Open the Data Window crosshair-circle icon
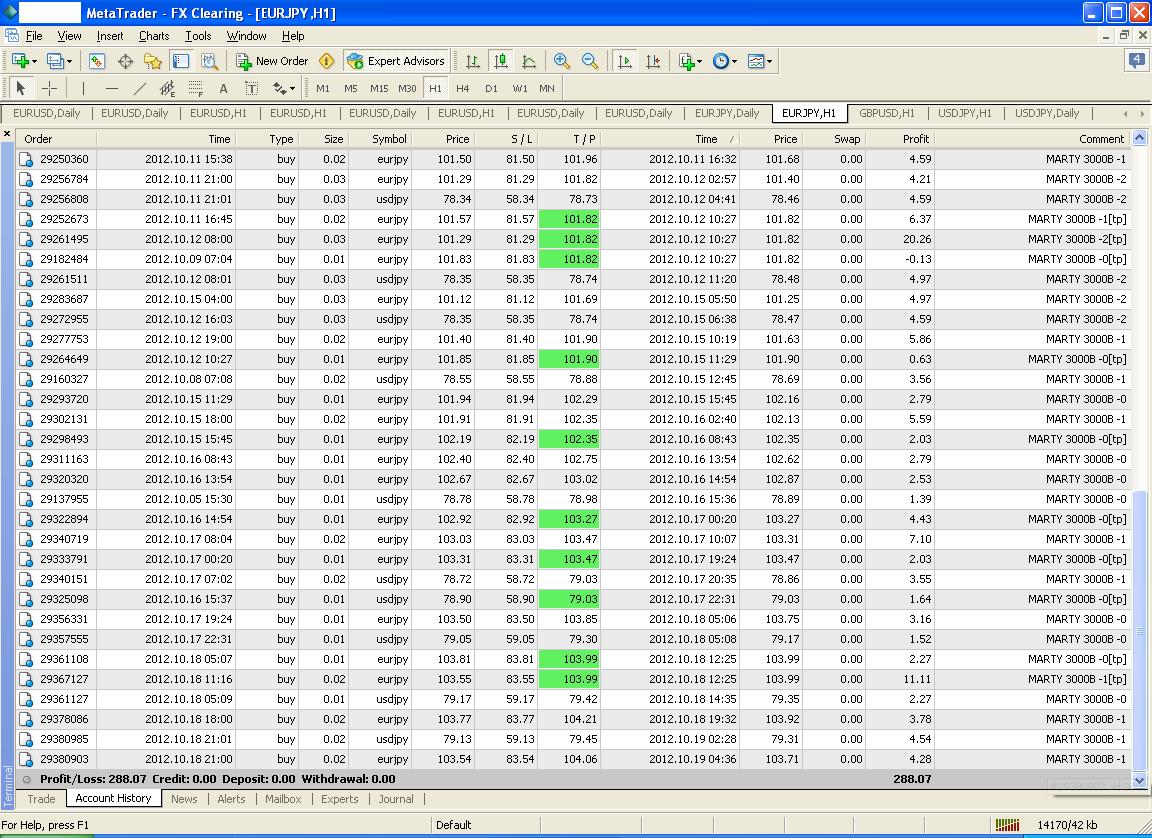 click(x=125, y=62)
